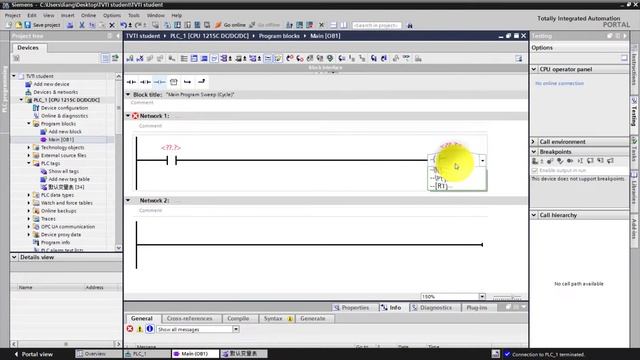The image size is (640, 360).
Task: Click the ??.? operand above the contact
Action: click(x=171, y=147)
